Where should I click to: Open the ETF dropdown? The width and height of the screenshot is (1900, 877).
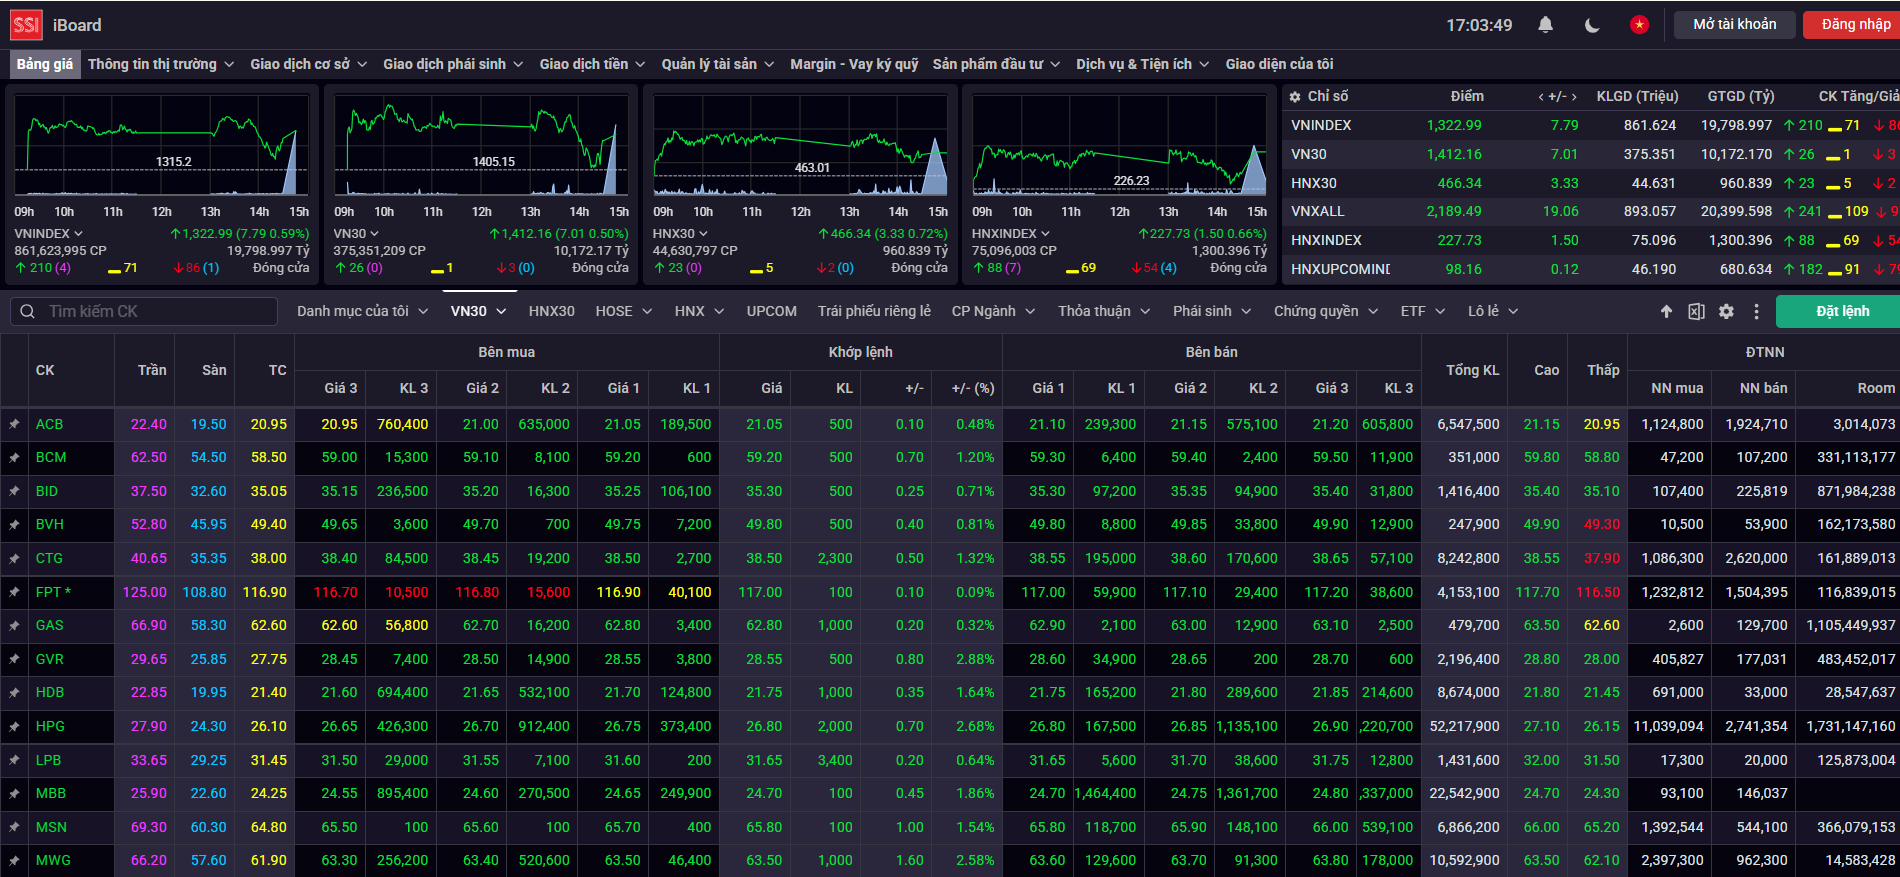pos(1423,312)
